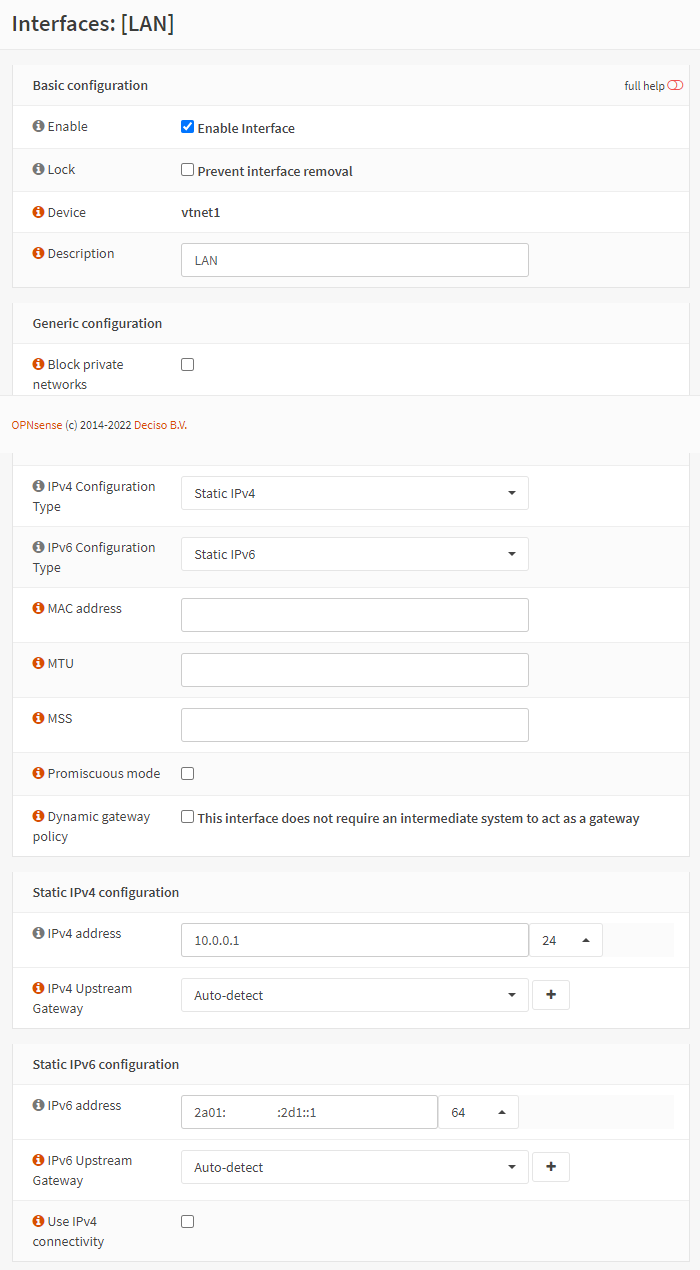The height and width of the screenshot is (1270, 700).
Task: Open the IPv6 prefix length dropdown showing 64
Action: pos(478,1112)
